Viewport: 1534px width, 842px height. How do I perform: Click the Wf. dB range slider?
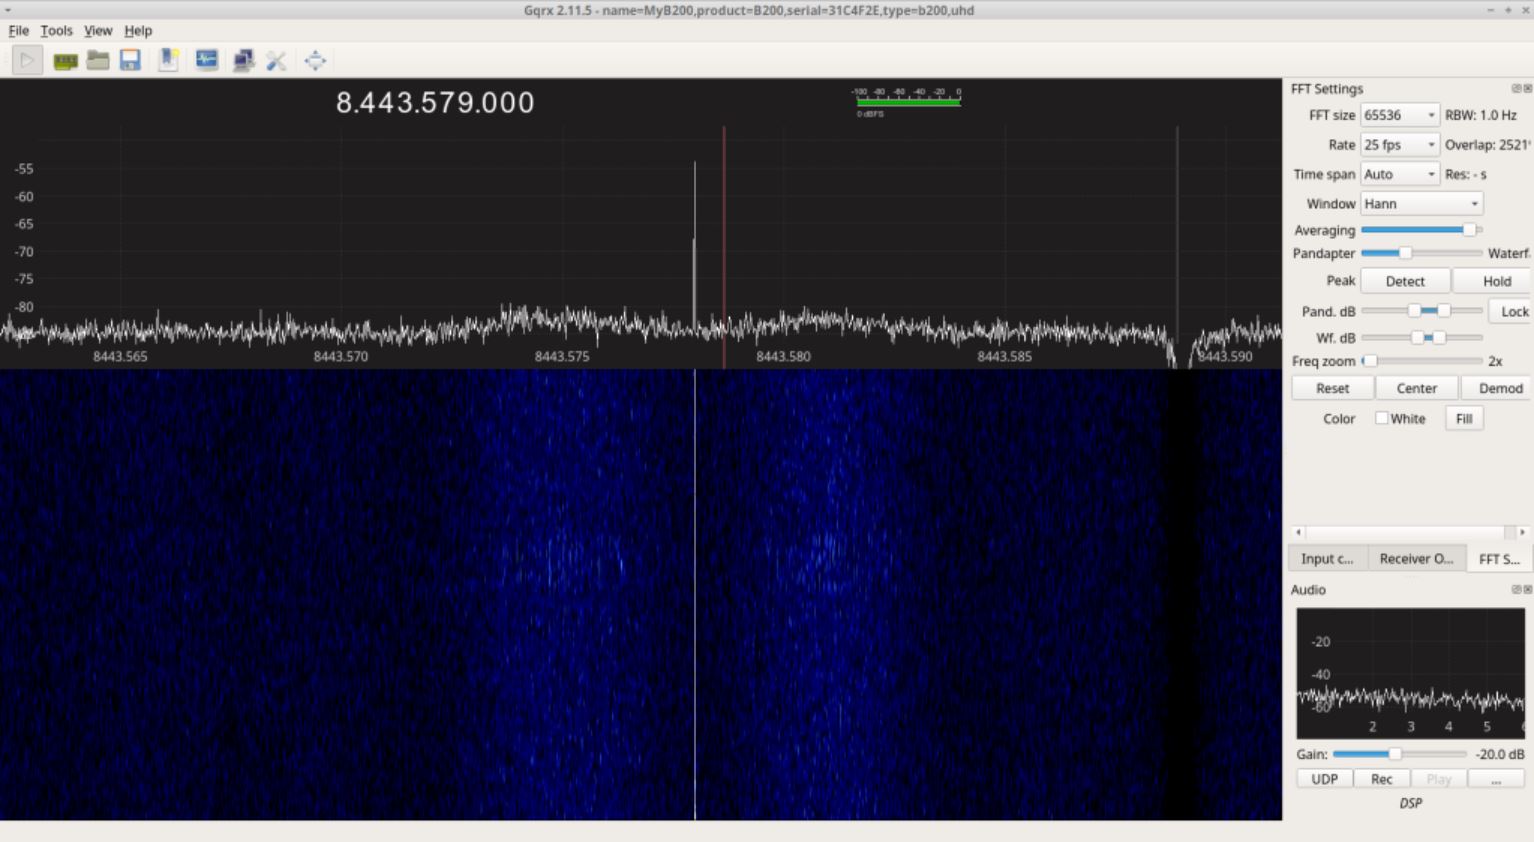pos(1421,338)
